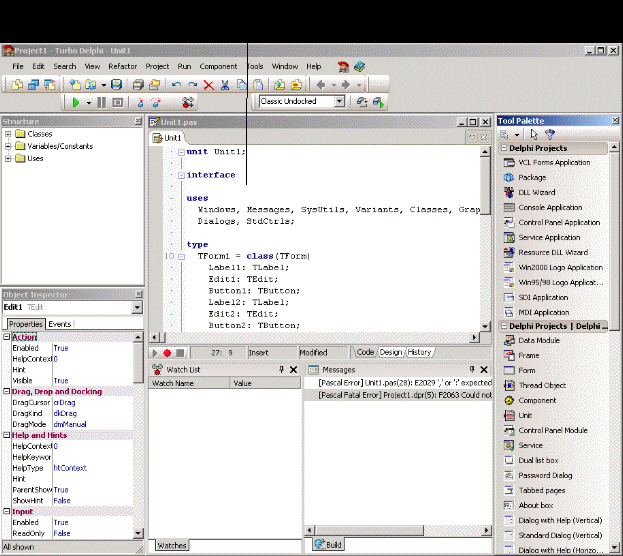Click the Forward navigation arrow
623x556 pixels.
(346, 85)
